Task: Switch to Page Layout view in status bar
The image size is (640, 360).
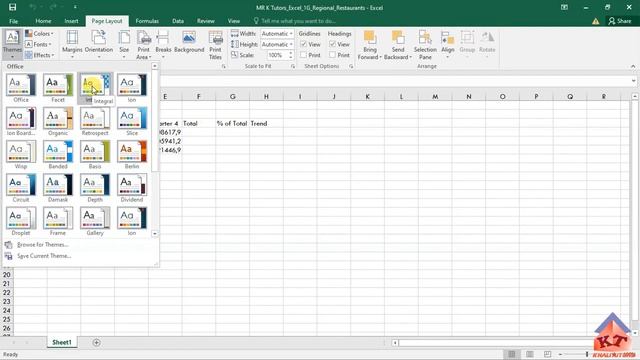Action: coord(529,354)
